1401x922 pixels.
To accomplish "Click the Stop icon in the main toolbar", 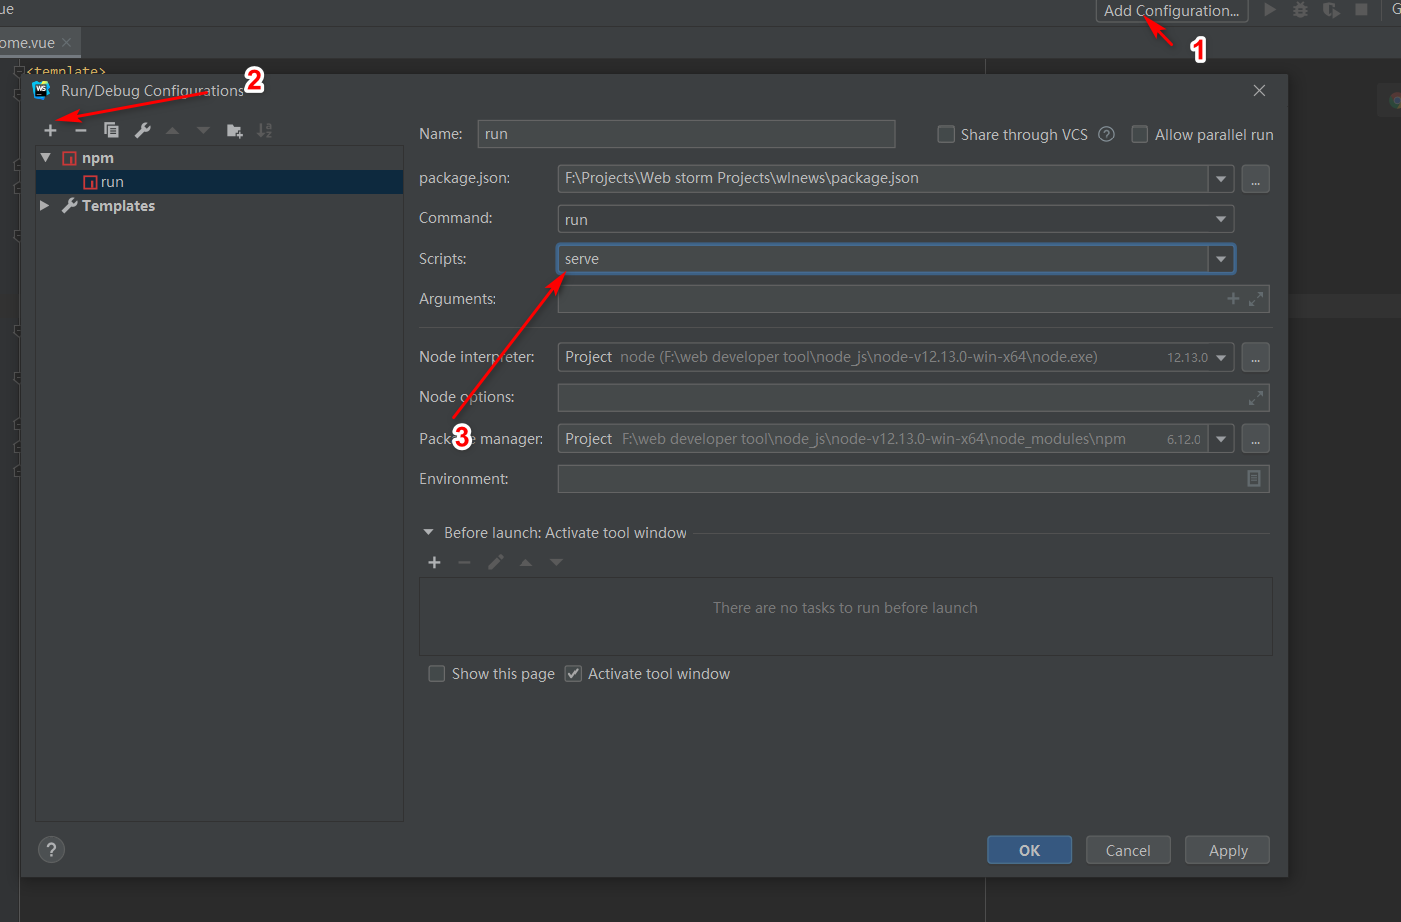I will 1361,10.
